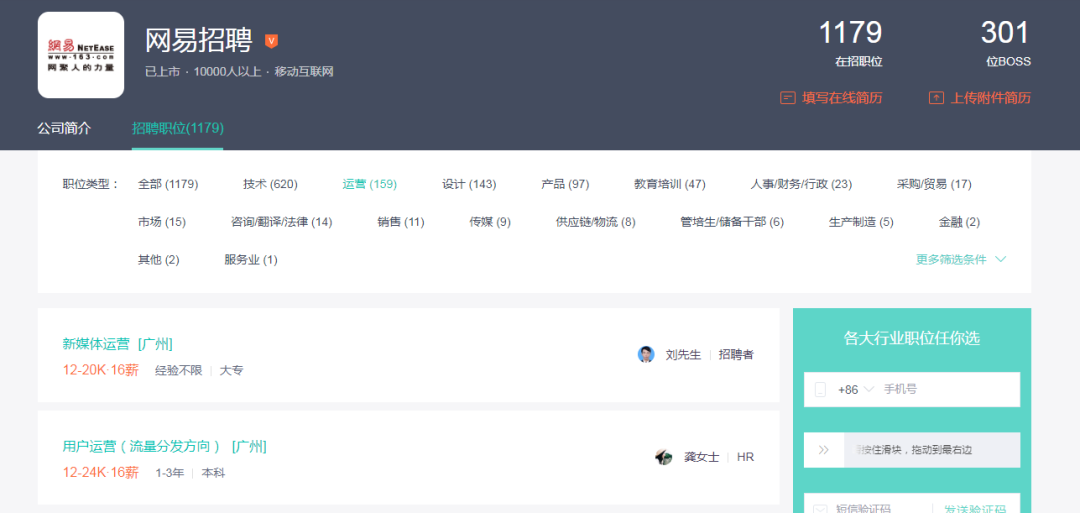Click the 12-20K·16薪 salary text
This screenshot has width=1080, height=513.
pos(101,370)
